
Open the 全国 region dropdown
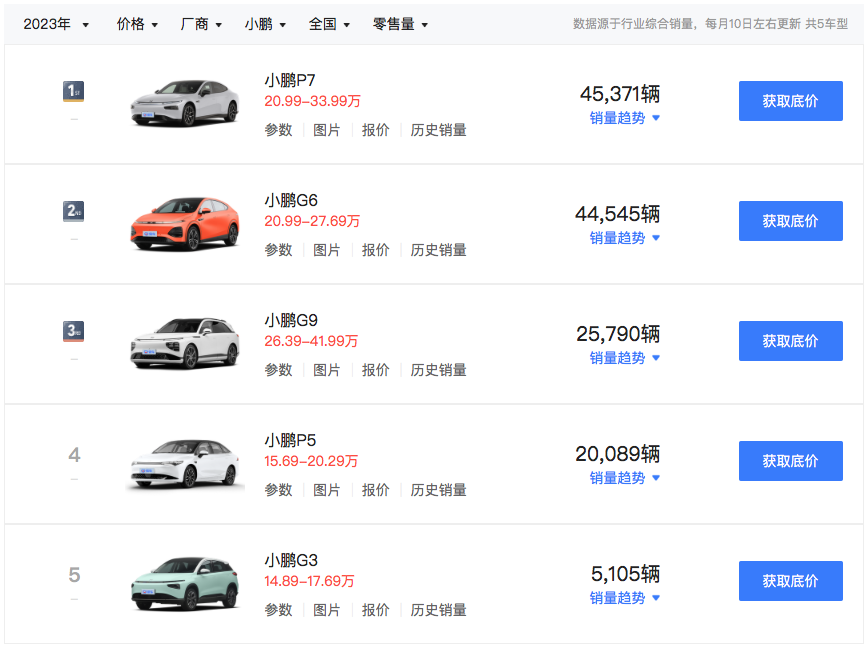click(x=329, y=24)
